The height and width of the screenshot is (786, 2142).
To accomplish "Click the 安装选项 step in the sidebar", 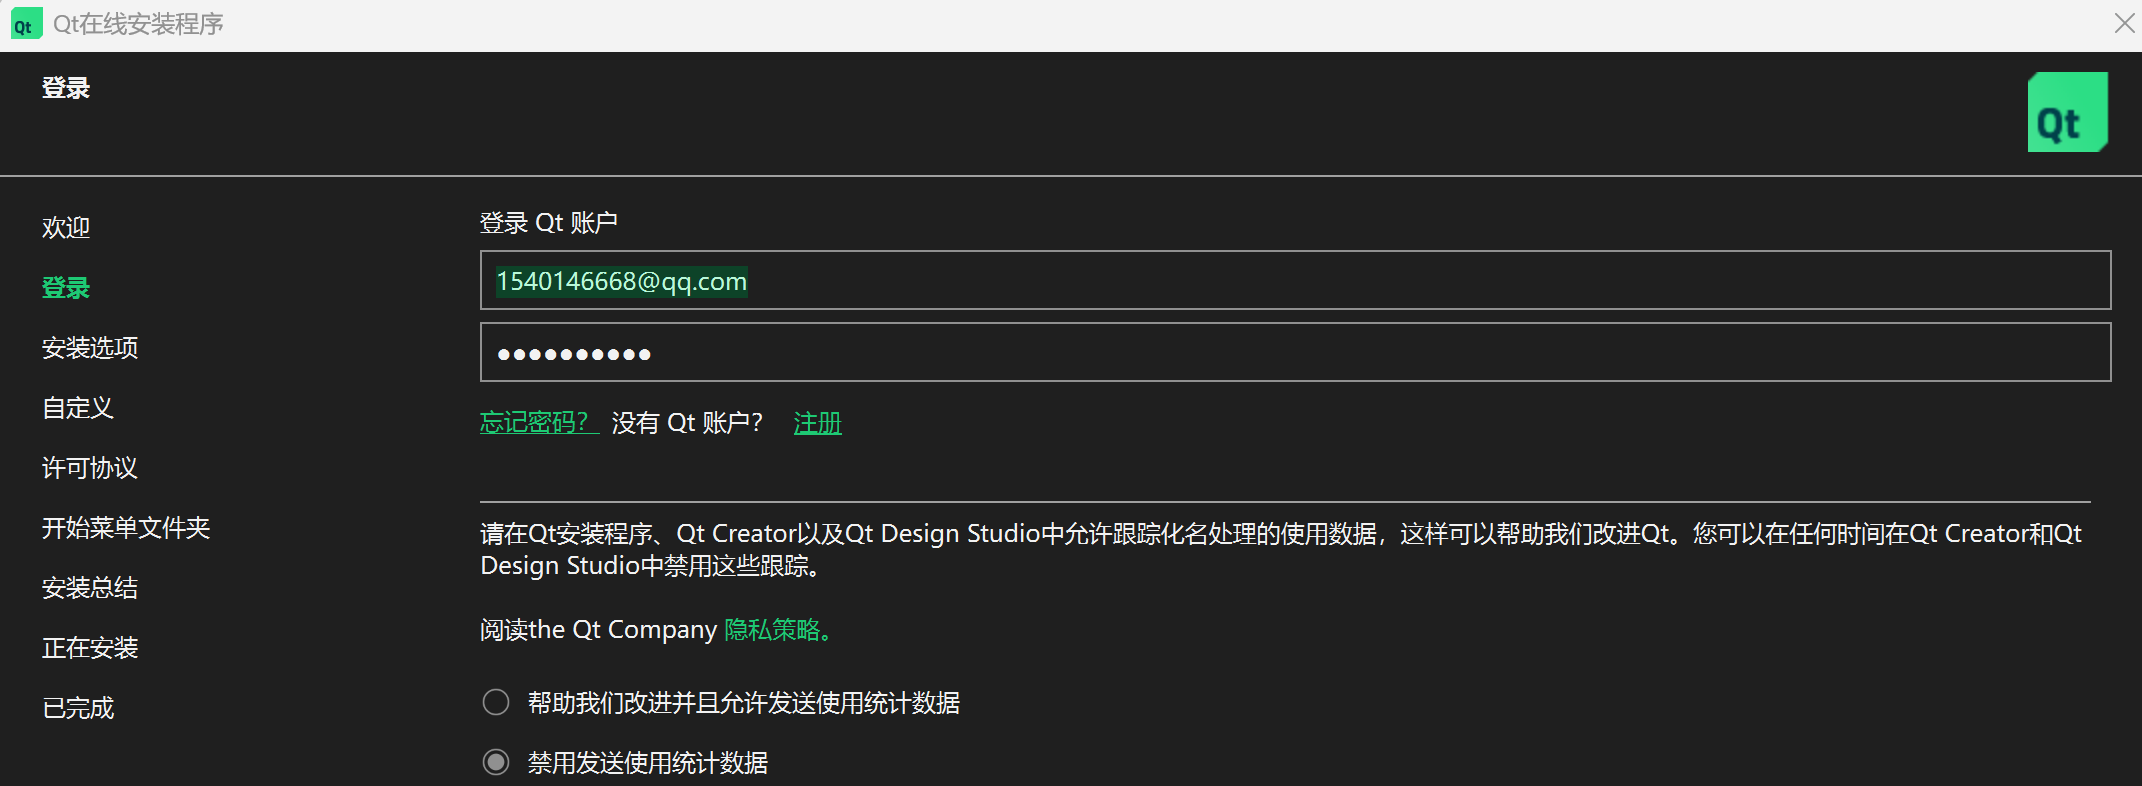I will point(90,348).
